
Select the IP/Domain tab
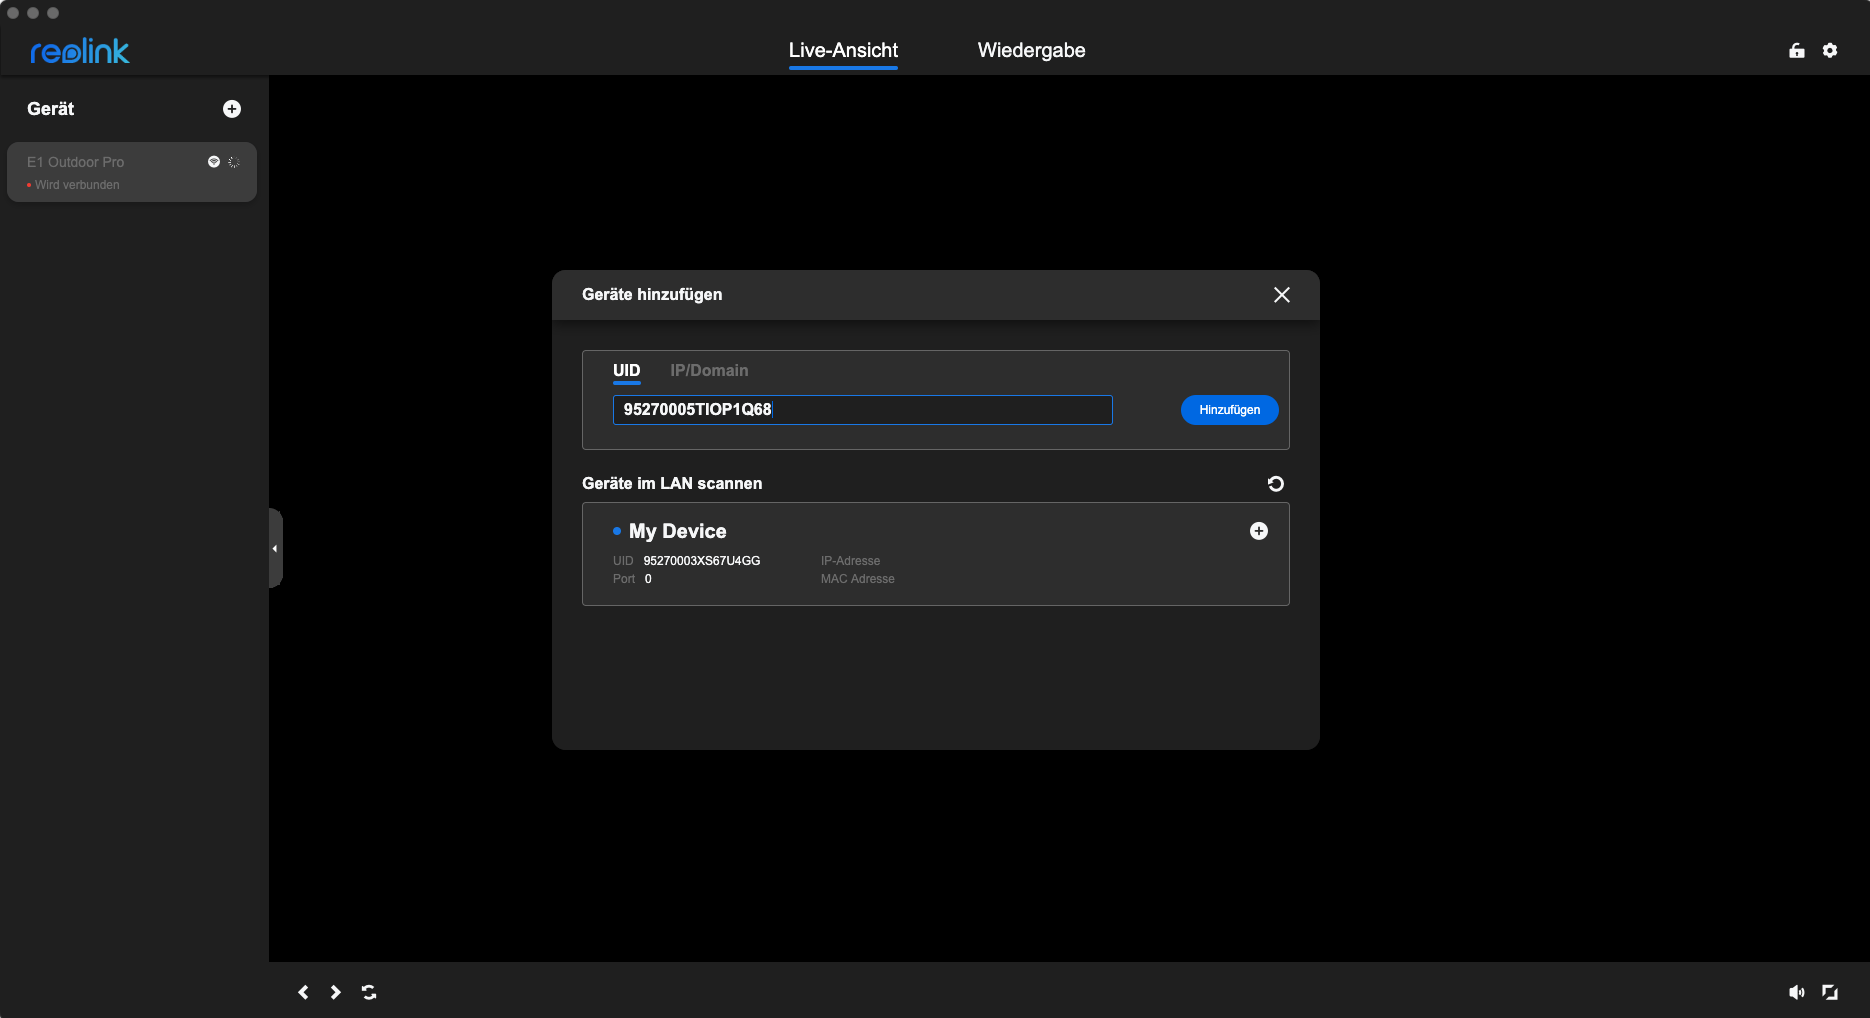[709, 370]
